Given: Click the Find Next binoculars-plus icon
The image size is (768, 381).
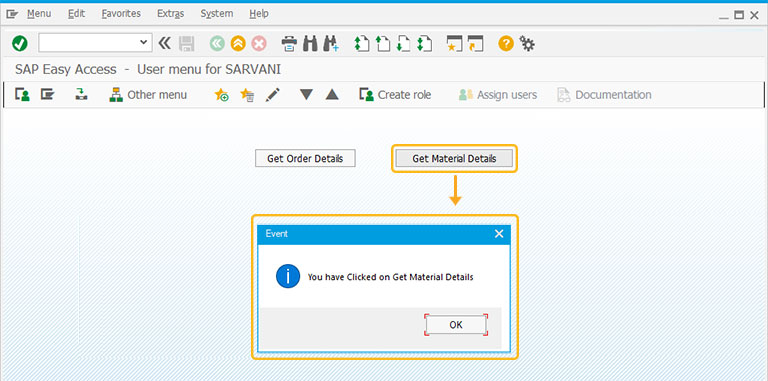Looking at the screenshot, I should [x=331, y=44].
